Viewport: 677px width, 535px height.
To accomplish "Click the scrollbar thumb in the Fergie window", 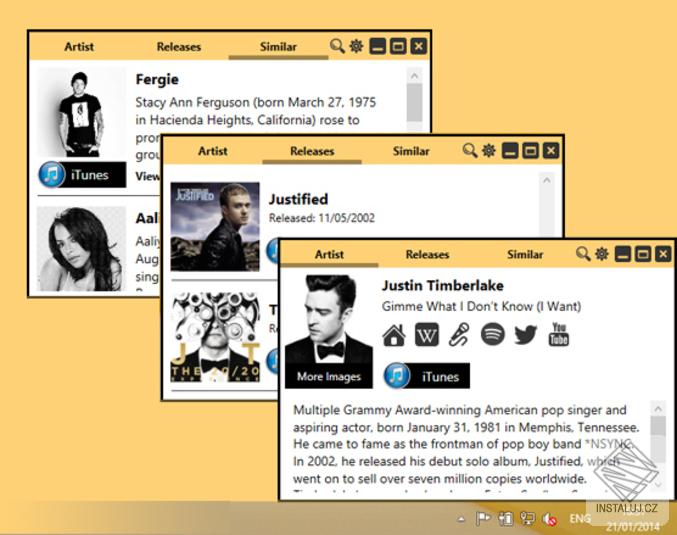I will [414, 103].
